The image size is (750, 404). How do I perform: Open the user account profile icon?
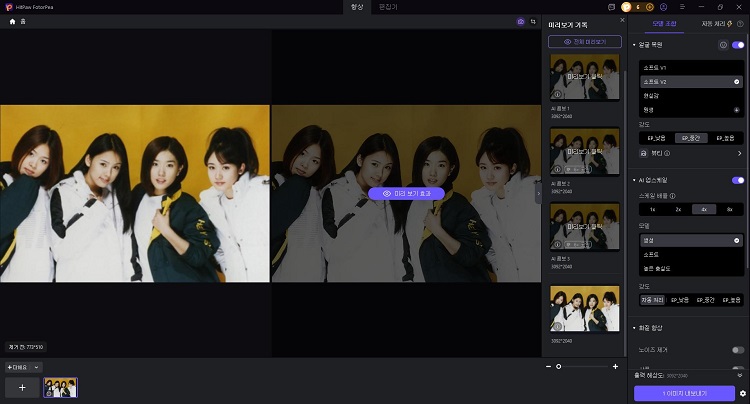tap(663, 7)
